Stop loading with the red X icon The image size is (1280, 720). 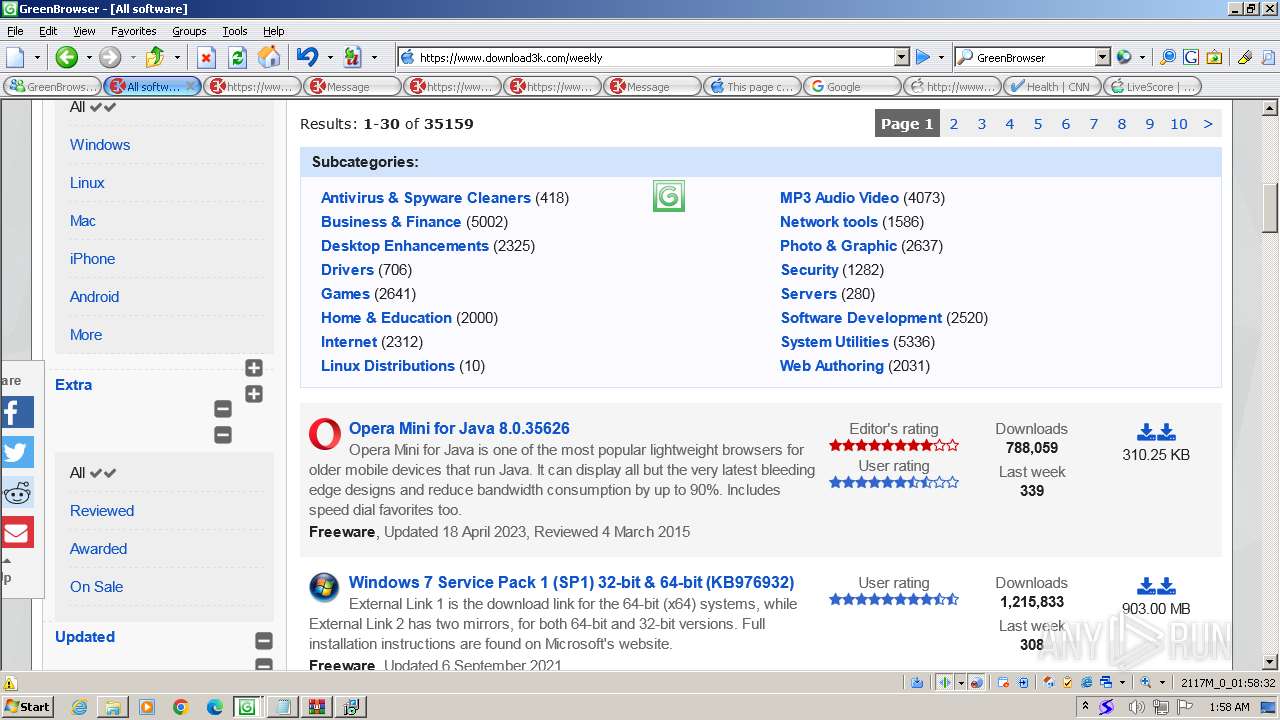[206, 57]
